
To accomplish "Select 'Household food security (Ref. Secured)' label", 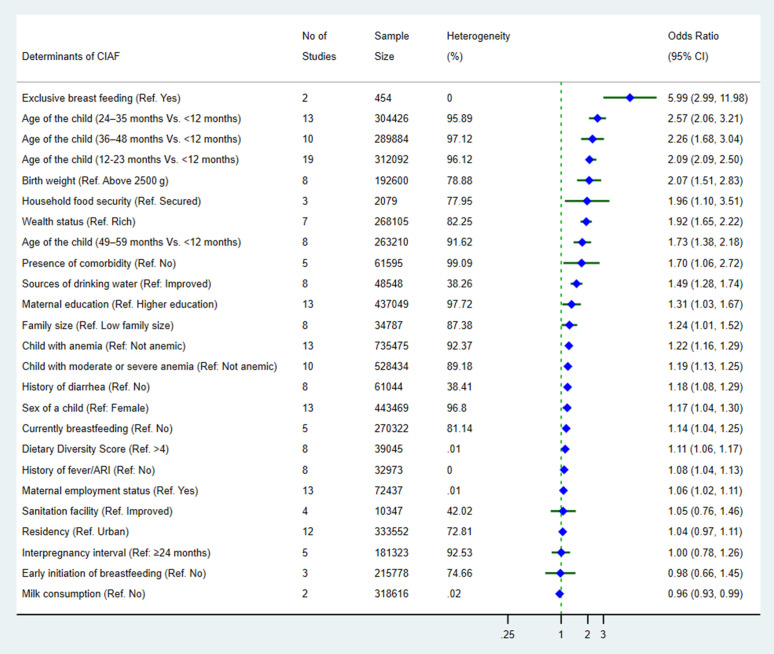I will click(x=112, y=201).
